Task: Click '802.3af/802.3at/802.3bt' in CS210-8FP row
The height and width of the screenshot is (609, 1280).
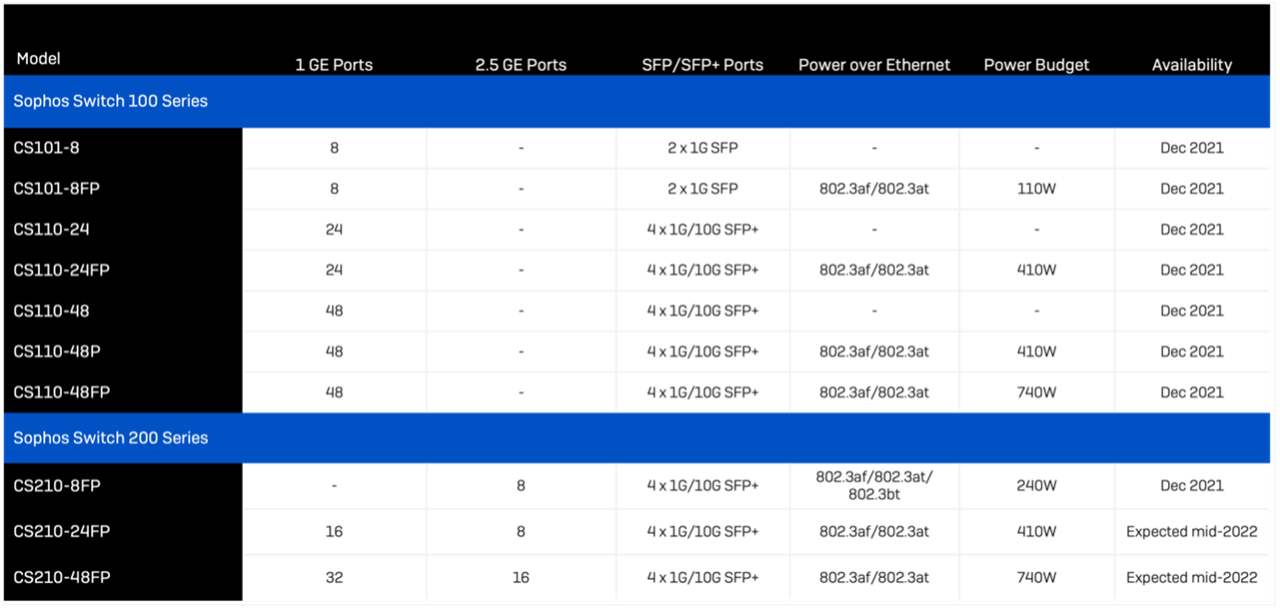Action: [x=874, y=485]
